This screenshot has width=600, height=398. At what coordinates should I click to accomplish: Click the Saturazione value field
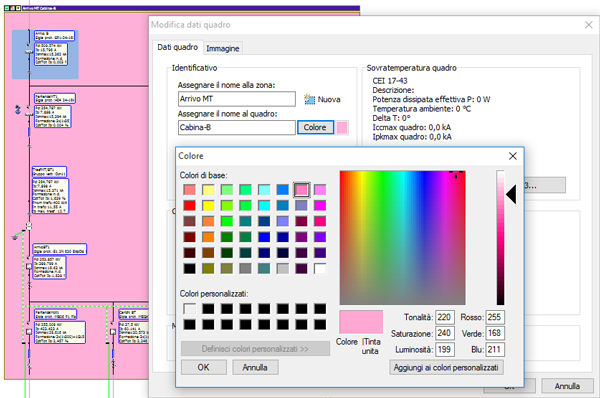445,333
